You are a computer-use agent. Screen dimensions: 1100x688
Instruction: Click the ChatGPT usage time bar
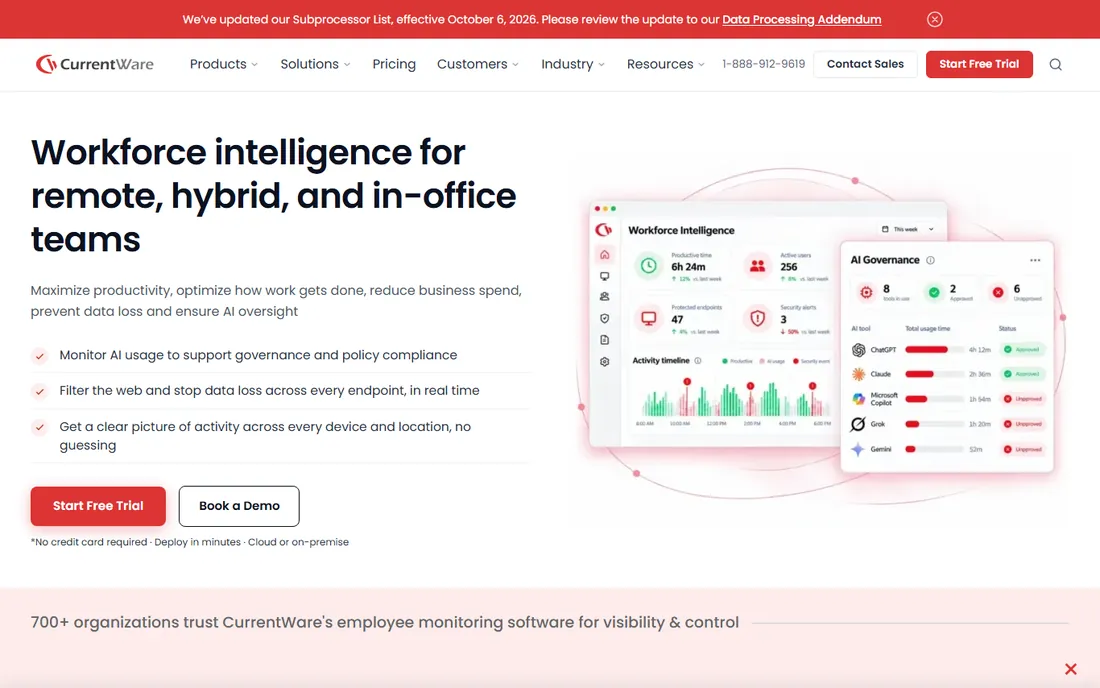pyautogui.click(x=934, y=349)
